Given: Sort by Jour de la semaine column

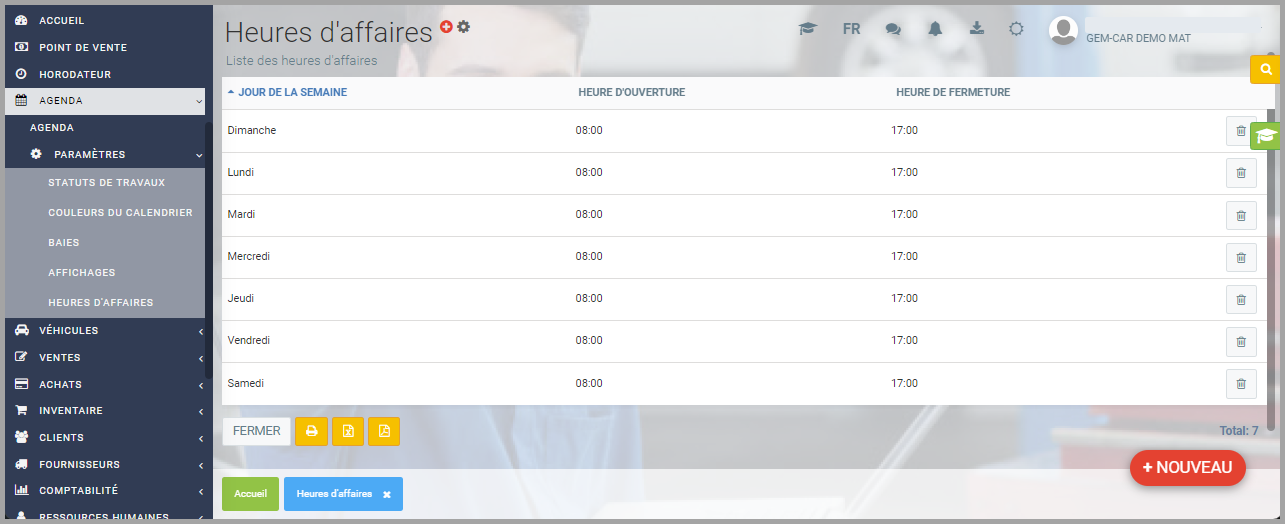Looking at the screenshot, I should point(292,92).
